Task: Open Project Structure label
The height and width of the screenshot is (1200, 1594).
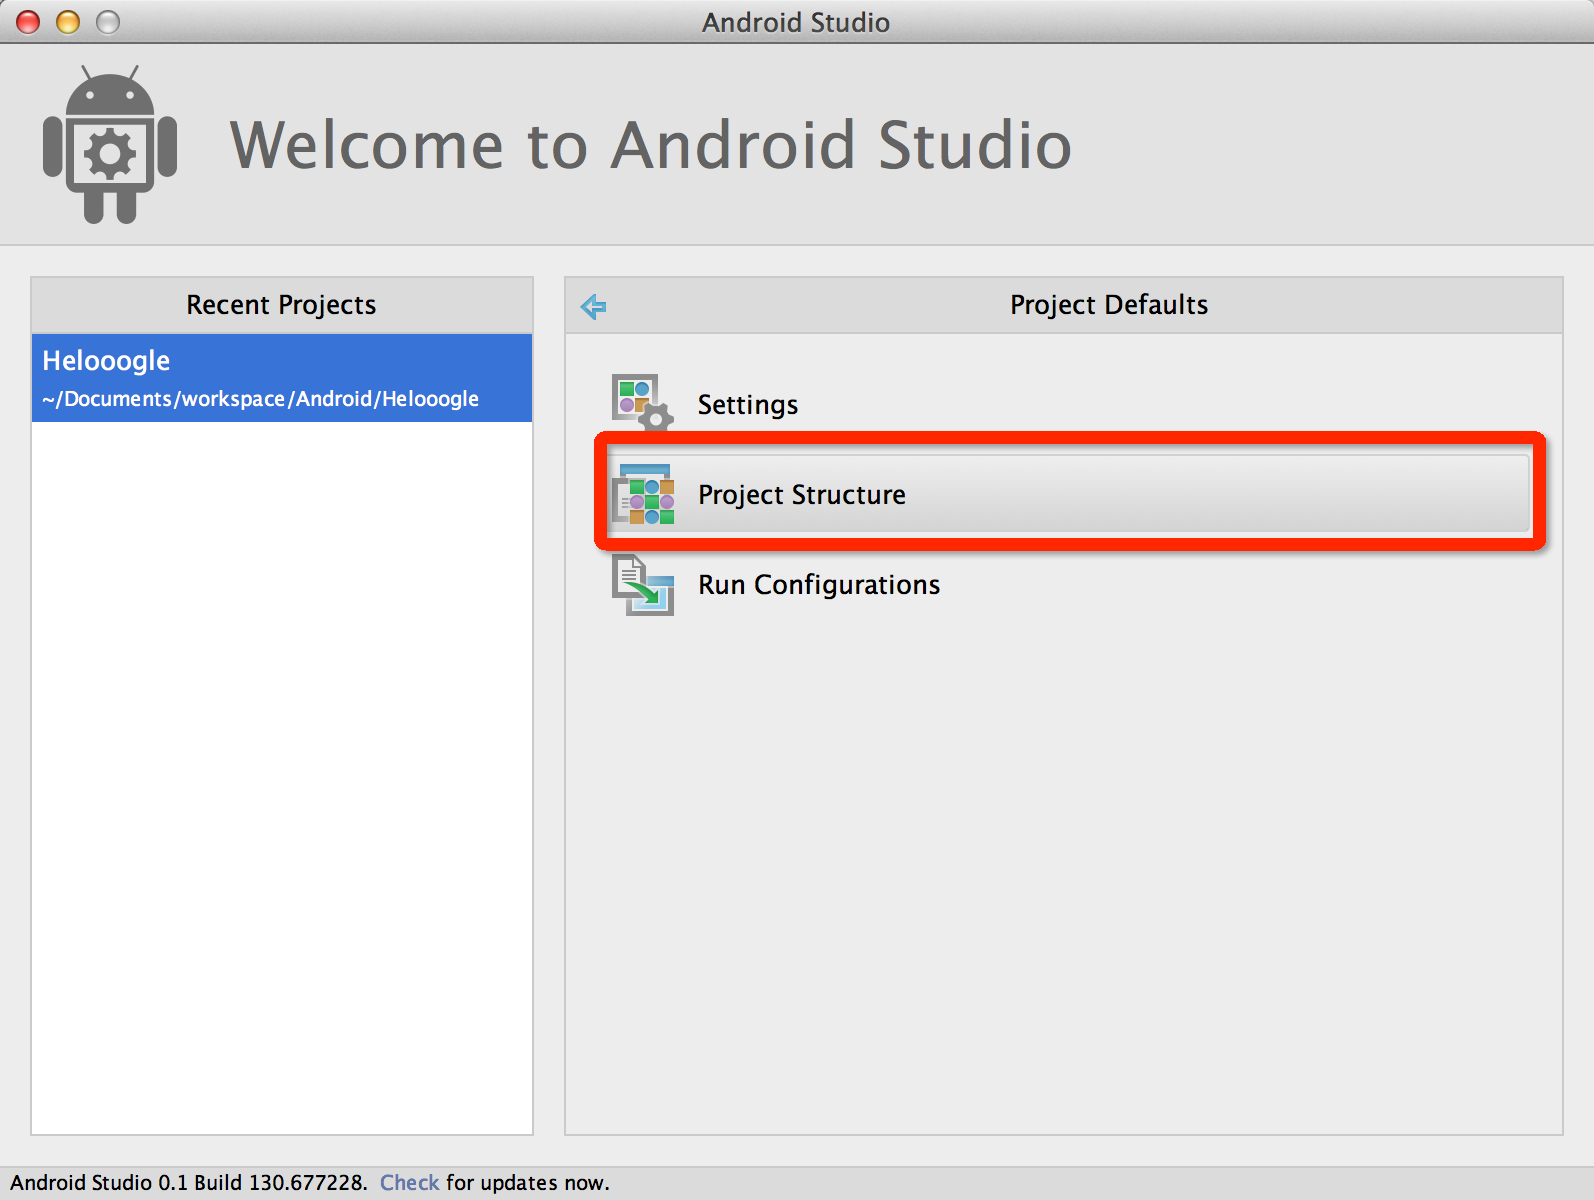Action: 802,495
